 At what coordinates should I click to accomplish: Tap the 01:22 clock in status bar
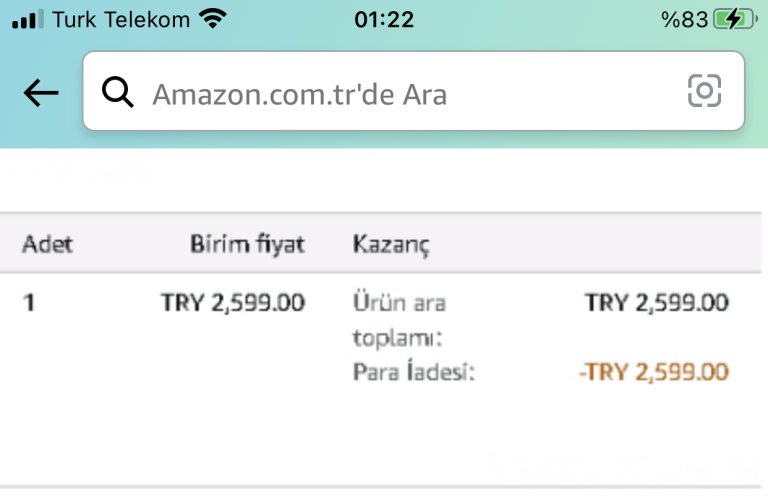click(x=384, y=20)
